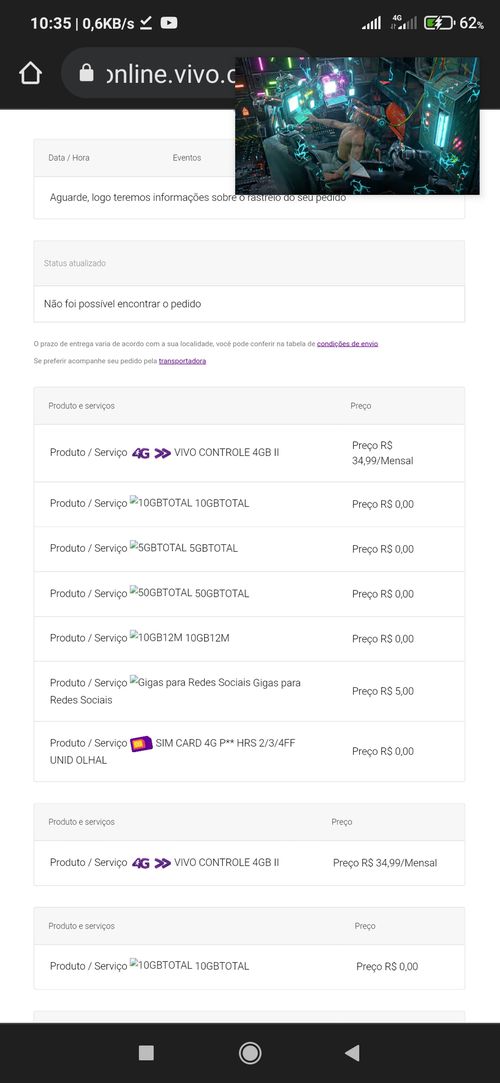Tap the browser home icon
This screenshot has height=1083, width=500.
(30, 73)
